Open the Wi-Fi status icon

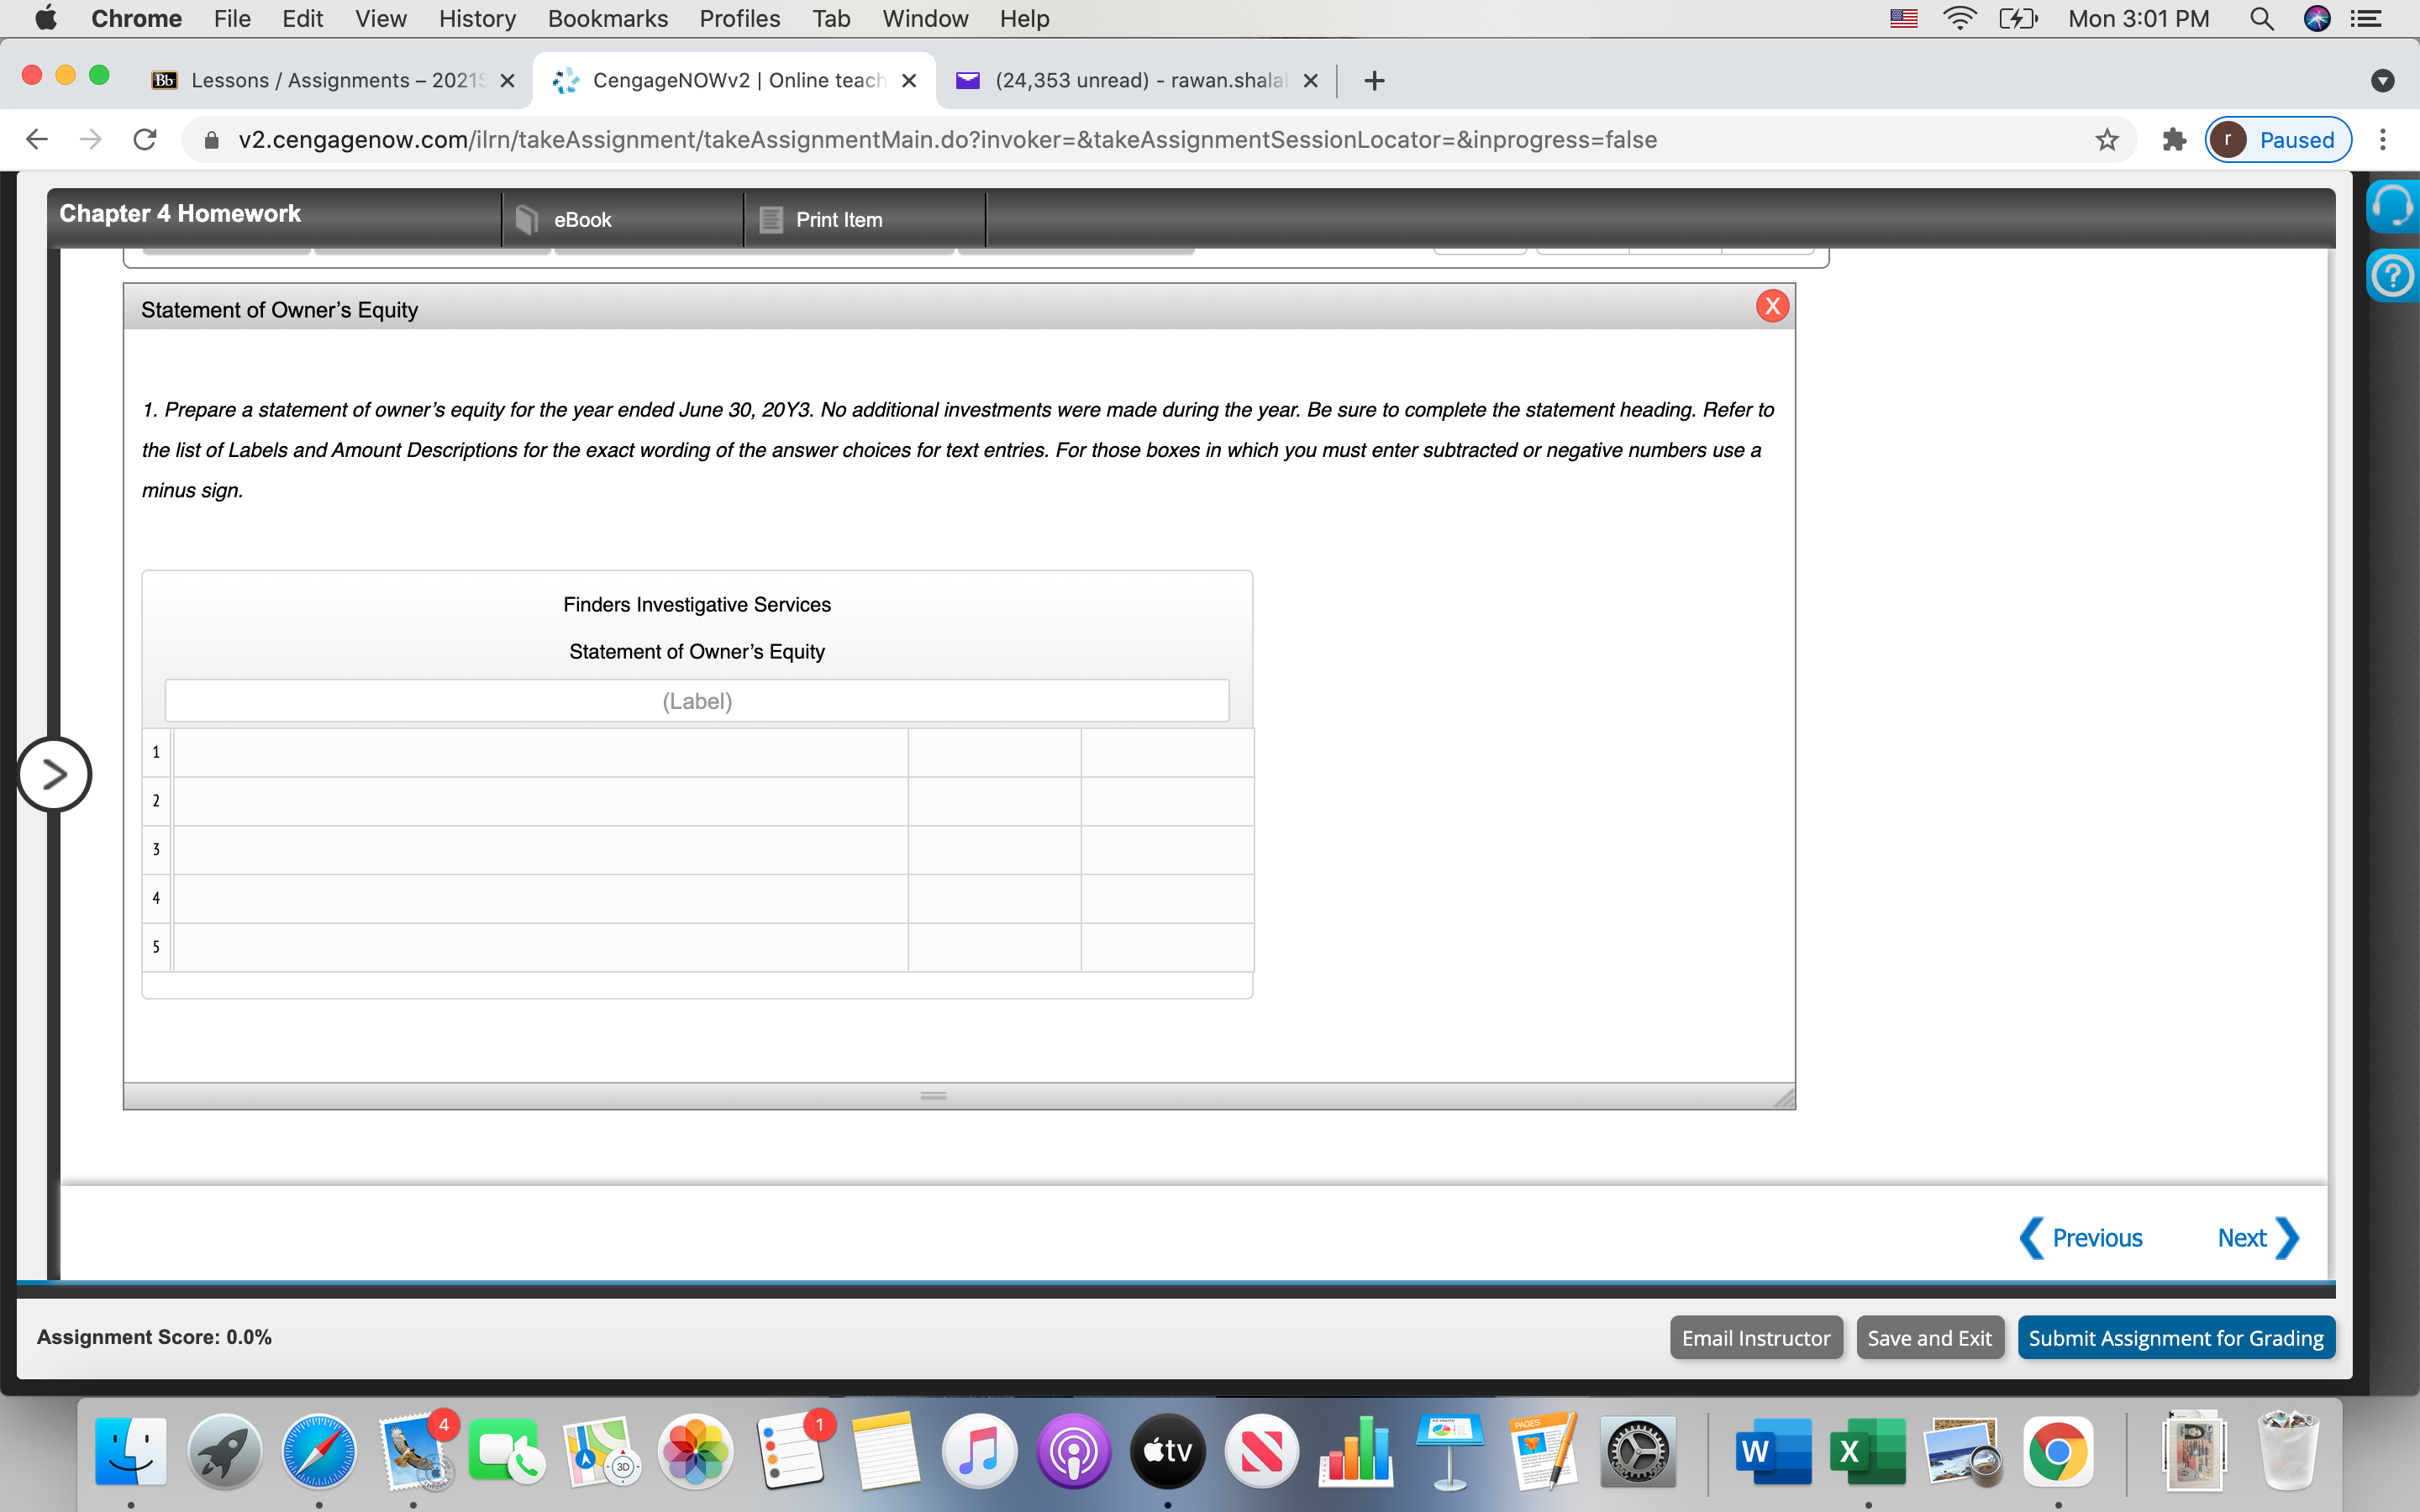[x=1959, y=18]
